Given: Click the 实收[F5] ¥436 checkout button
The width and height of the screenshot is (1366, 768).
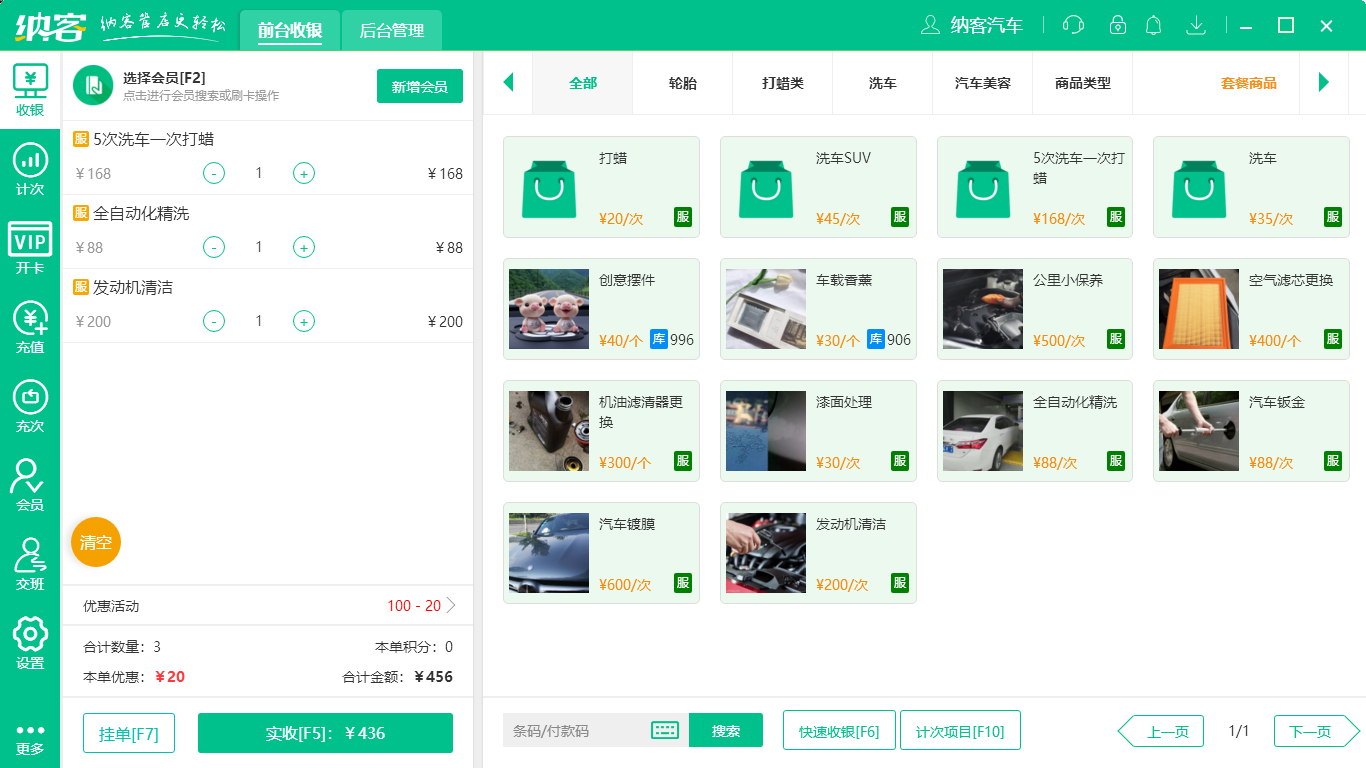Looking at the screenshot, I should (325, 733).
